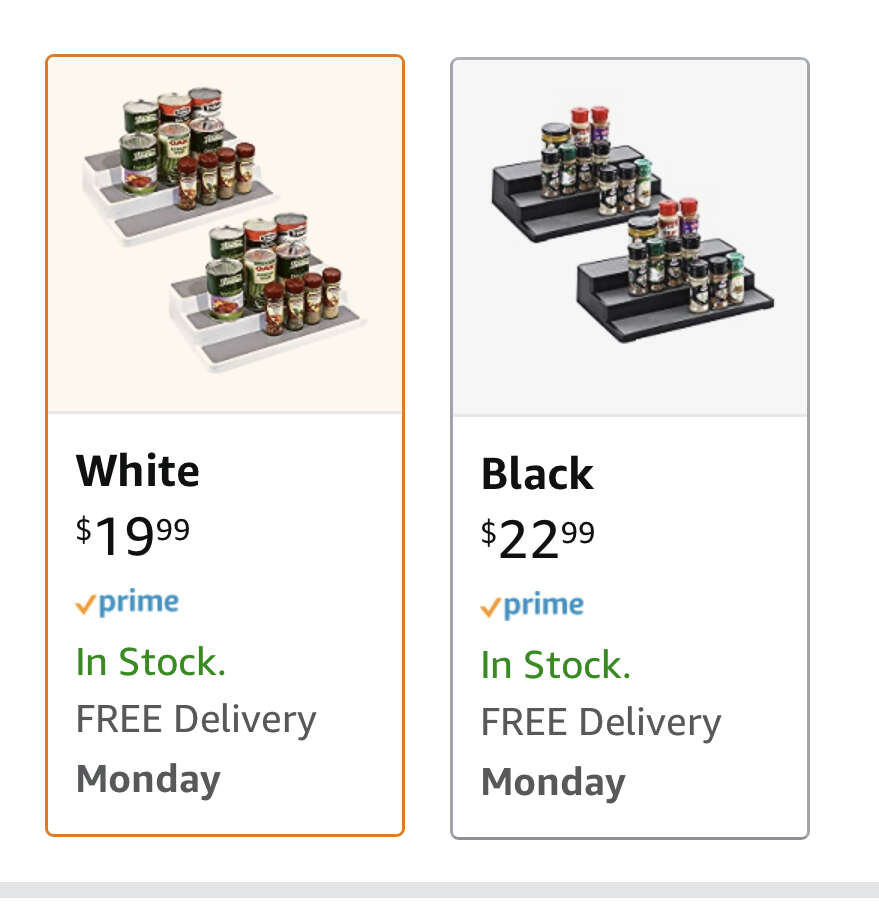Click the $19.99 price
The width and height of the screenshot is (879, 907).
(133, 535)
